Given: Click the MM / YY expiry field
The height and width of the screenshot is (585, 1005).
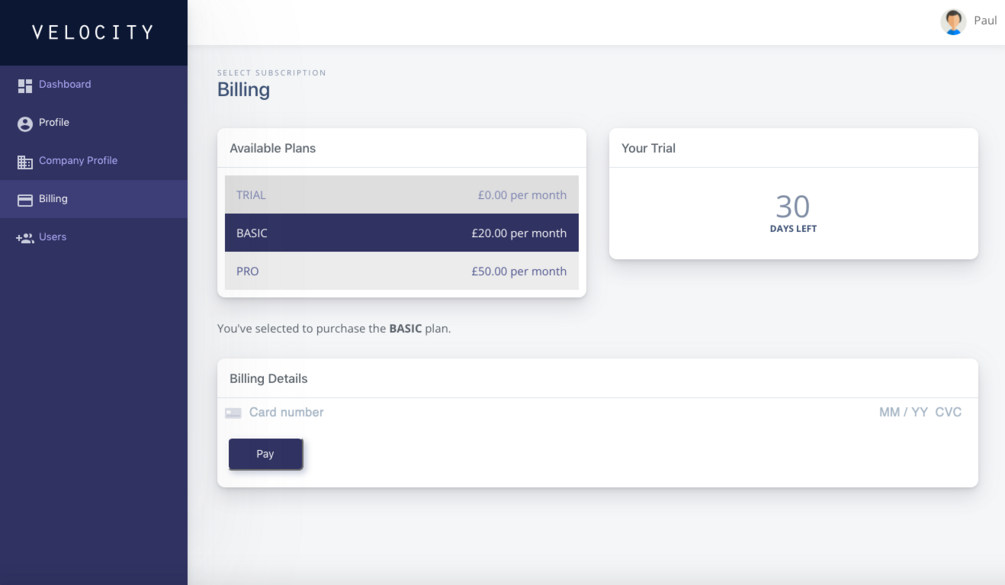Looking at the screenshot, I should point(903,412).
